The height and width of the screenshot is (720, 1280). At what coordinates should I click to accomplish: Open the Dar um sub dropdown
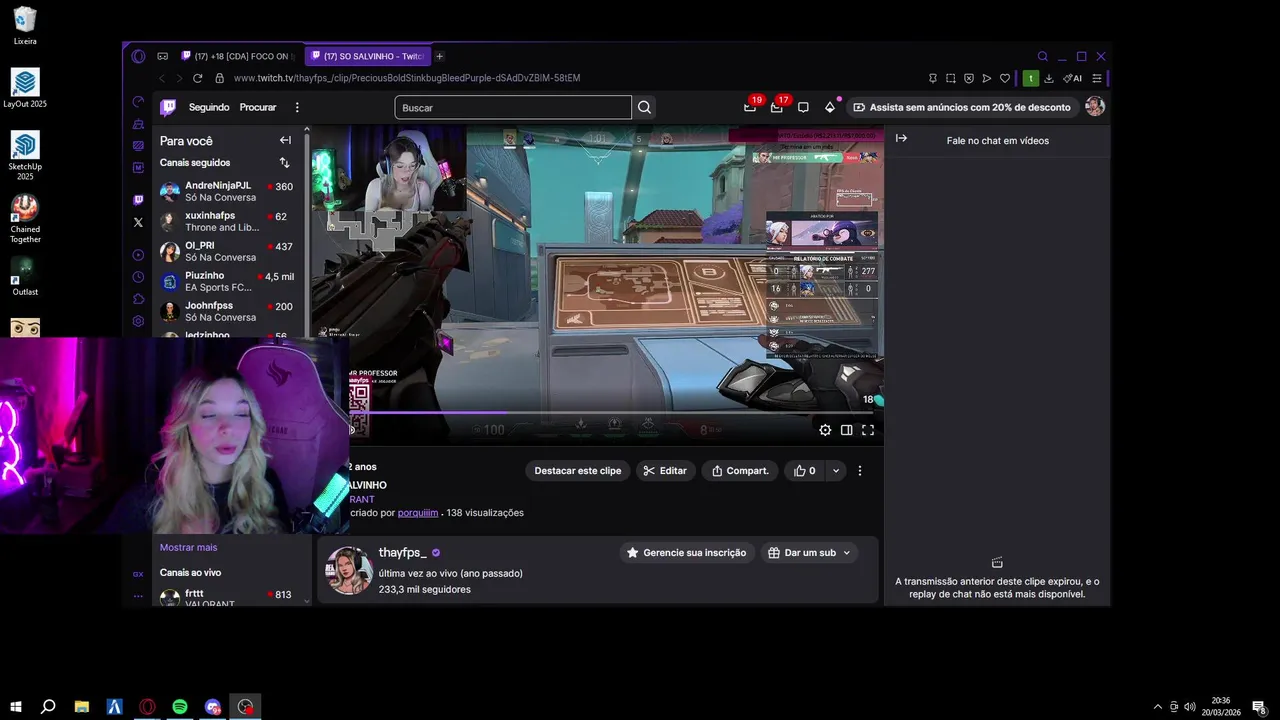pos(810,552)
